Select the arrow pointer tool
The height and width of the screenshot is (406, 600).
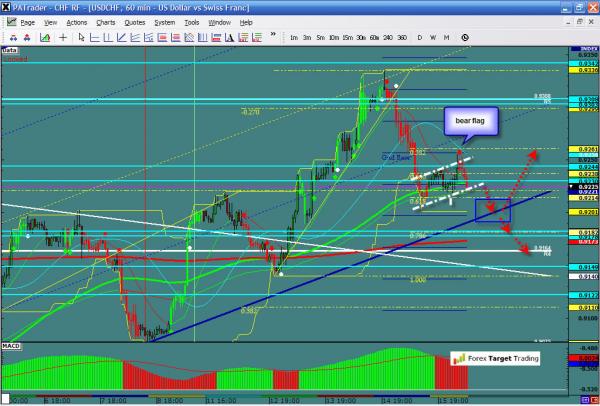pos(82,37)
